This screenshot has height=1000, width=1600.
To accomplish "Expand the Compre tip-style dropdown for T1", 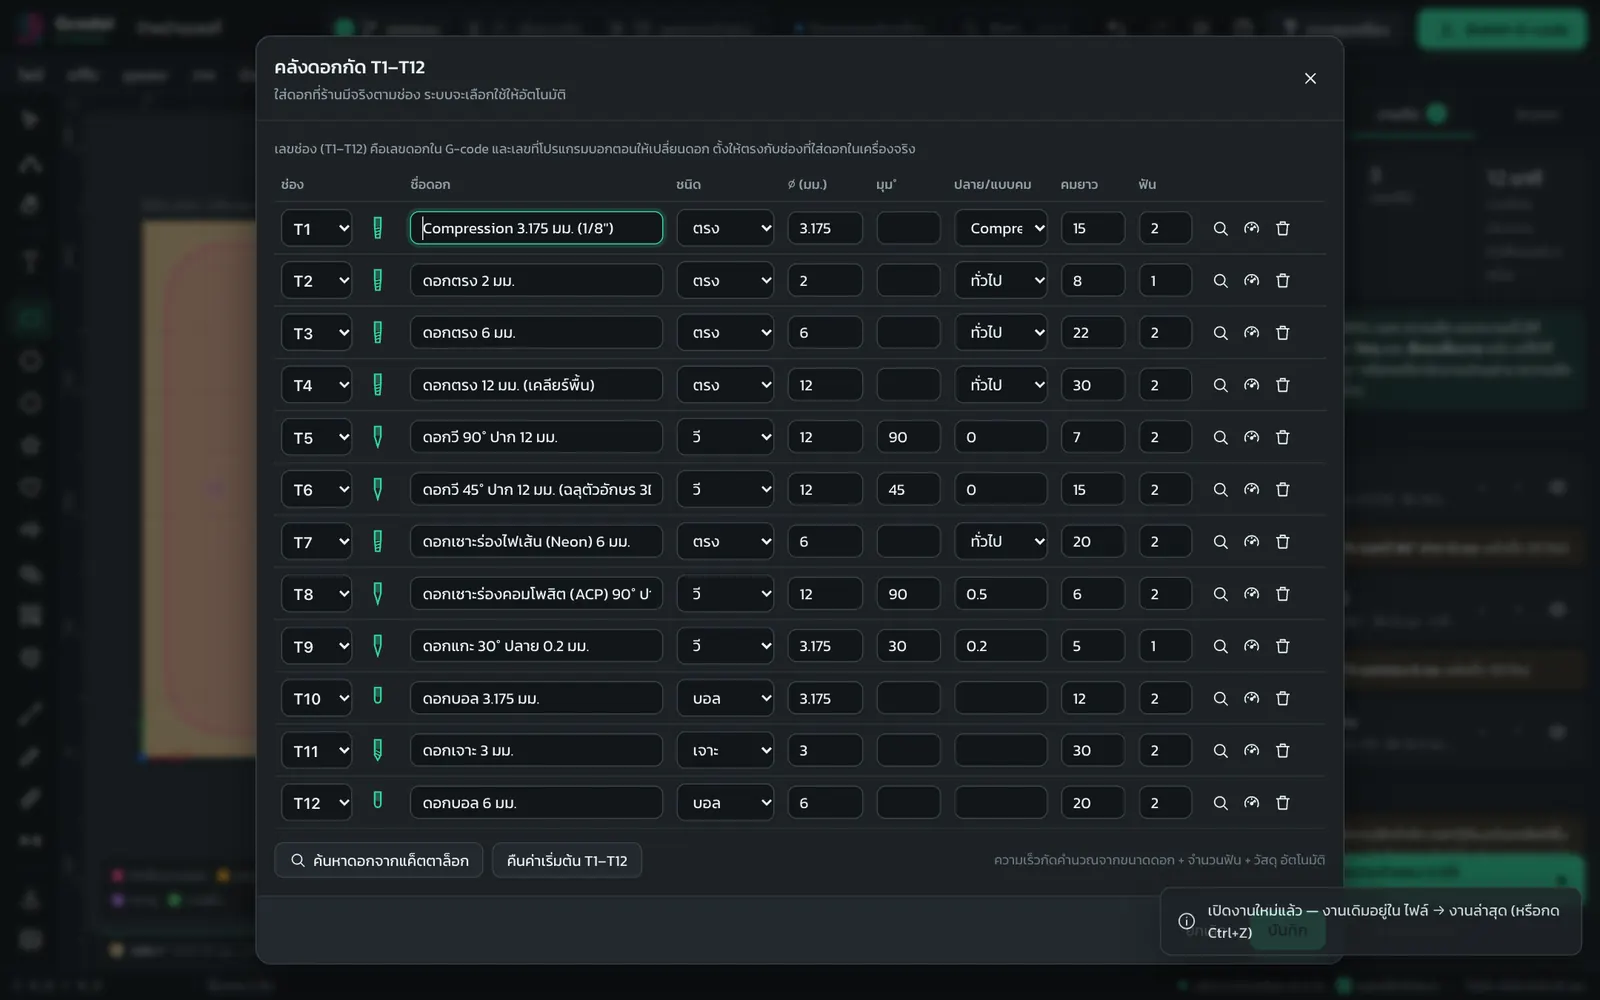I will pos(1001,228).
